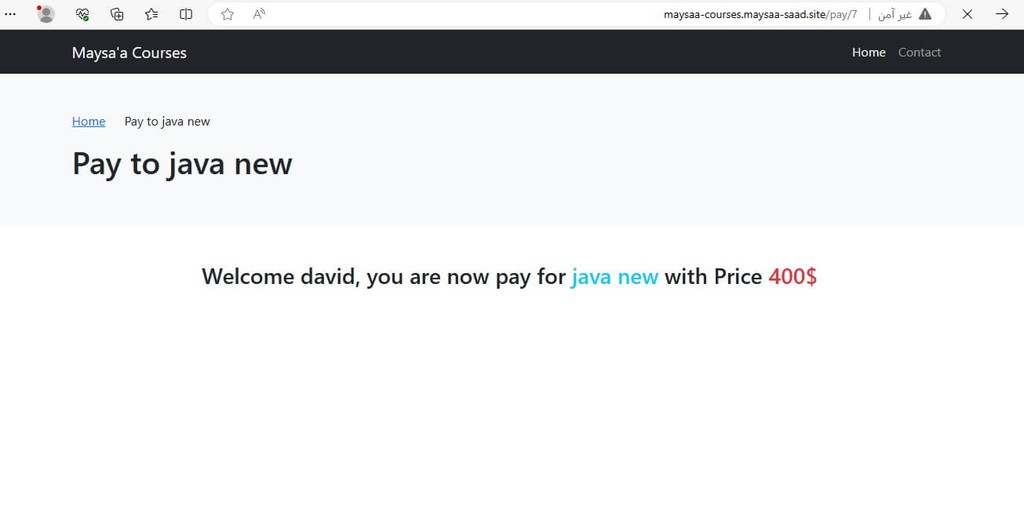Follow the Home breadcrumb link
The image size is (1024, 528).
point(89,122)
